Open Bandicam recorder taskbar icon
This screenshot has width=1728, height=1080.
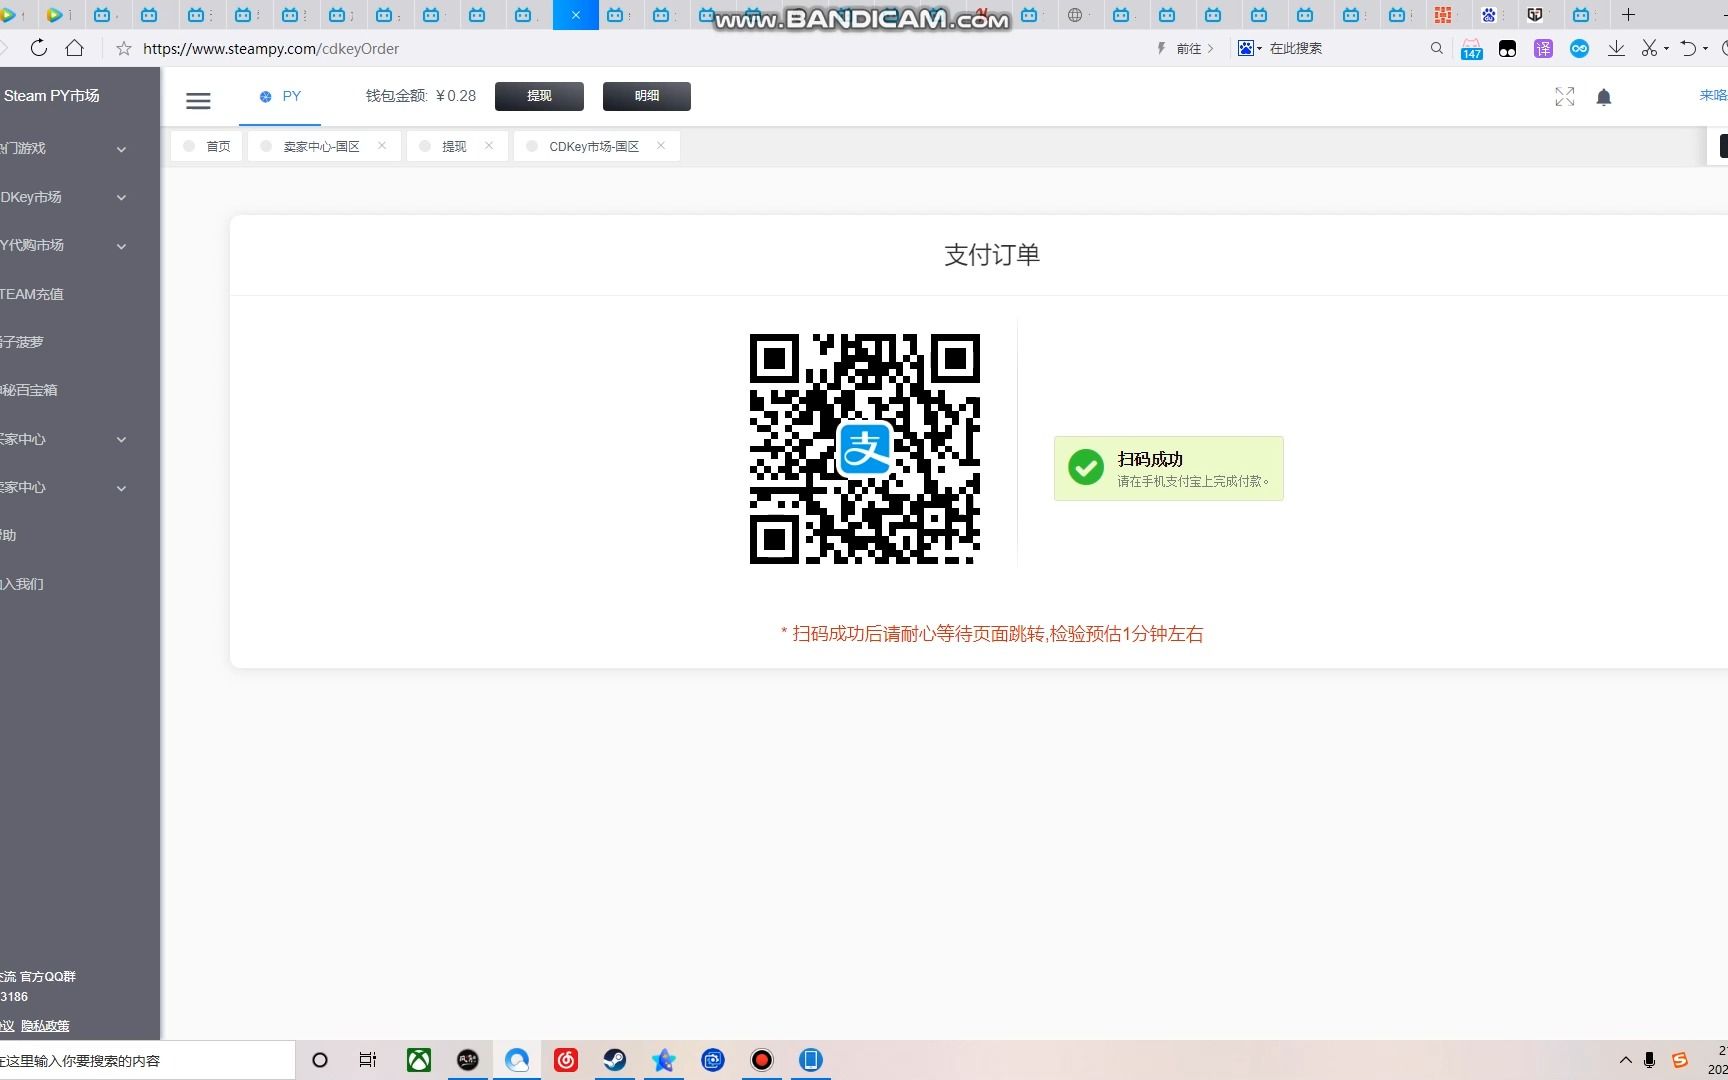point(762,1060)
